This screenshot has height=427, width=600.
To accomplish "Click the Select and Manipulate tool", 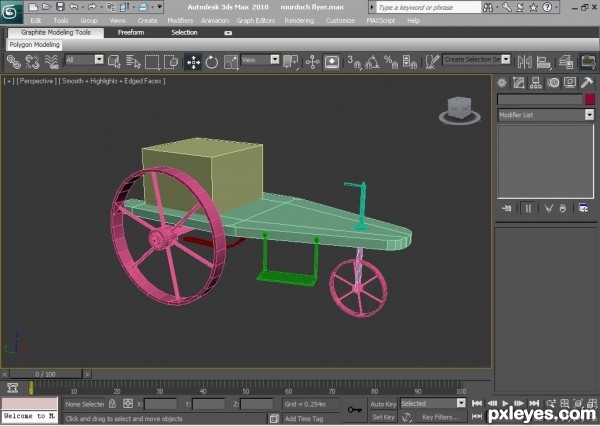I will 313,61.
